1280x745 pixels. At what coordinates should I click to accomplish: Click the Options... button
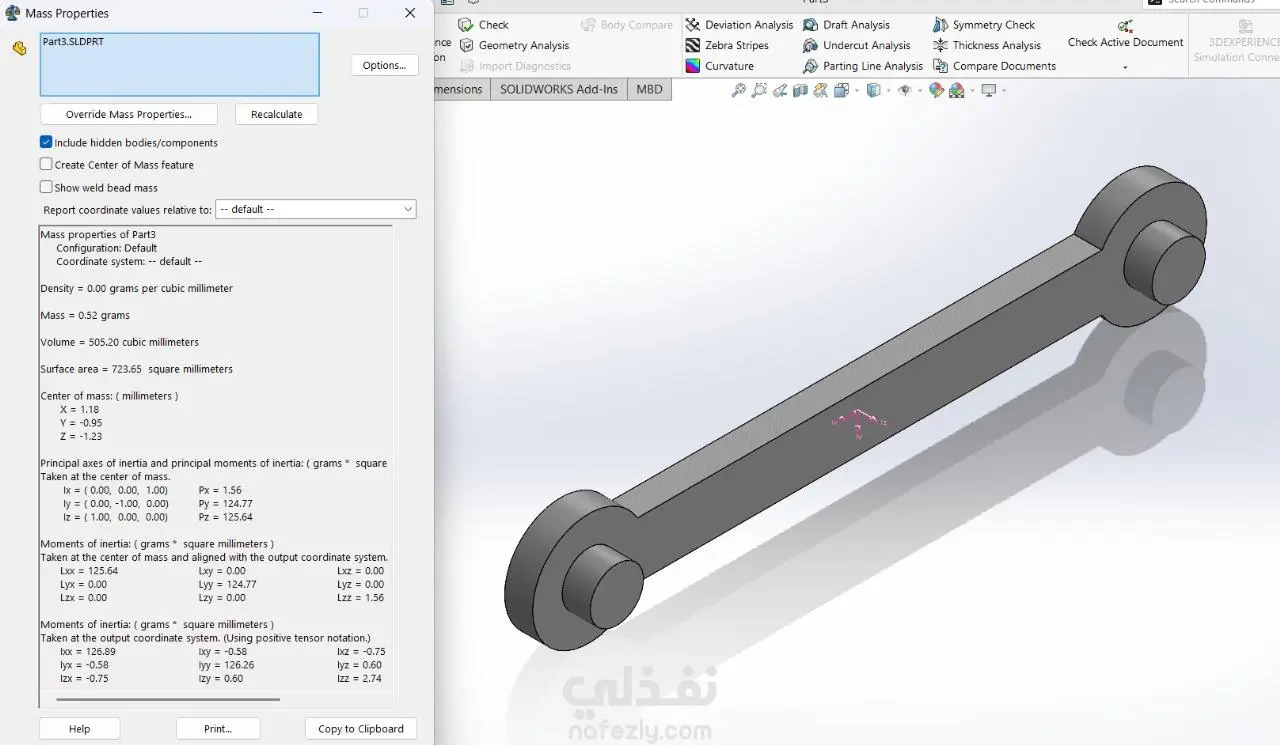coord(384,65)
